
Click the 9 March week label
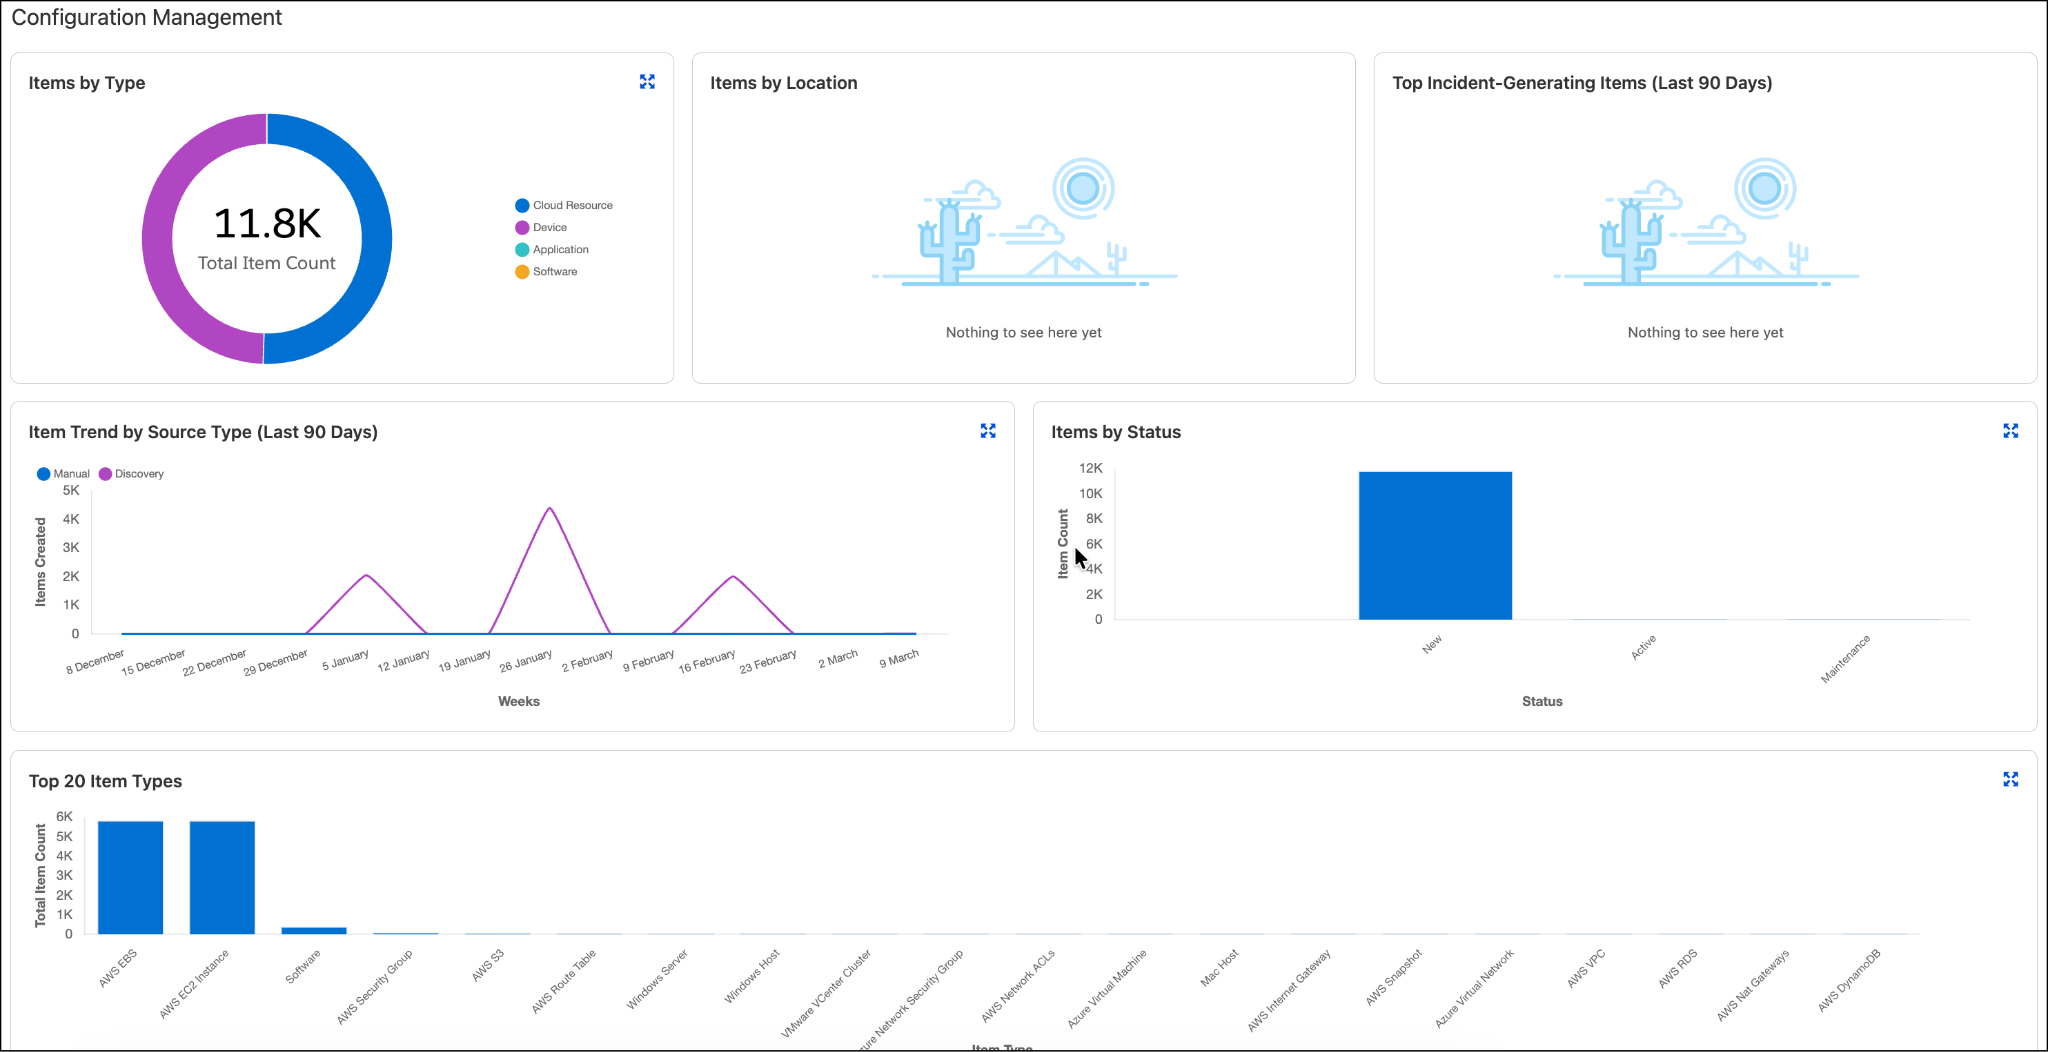click(x=899, y=658)
